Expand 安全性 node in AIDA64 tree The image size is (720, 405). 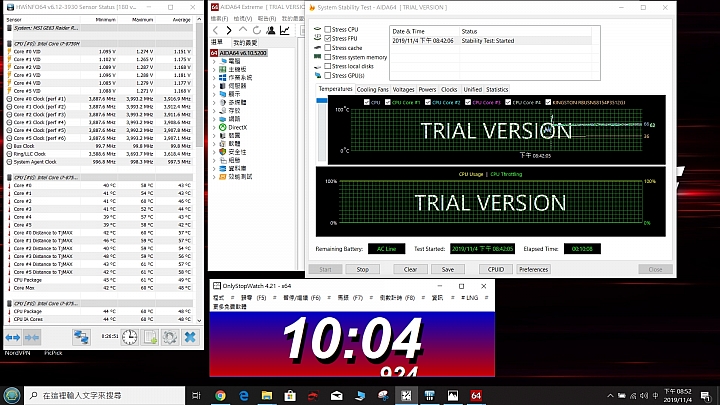214,152
